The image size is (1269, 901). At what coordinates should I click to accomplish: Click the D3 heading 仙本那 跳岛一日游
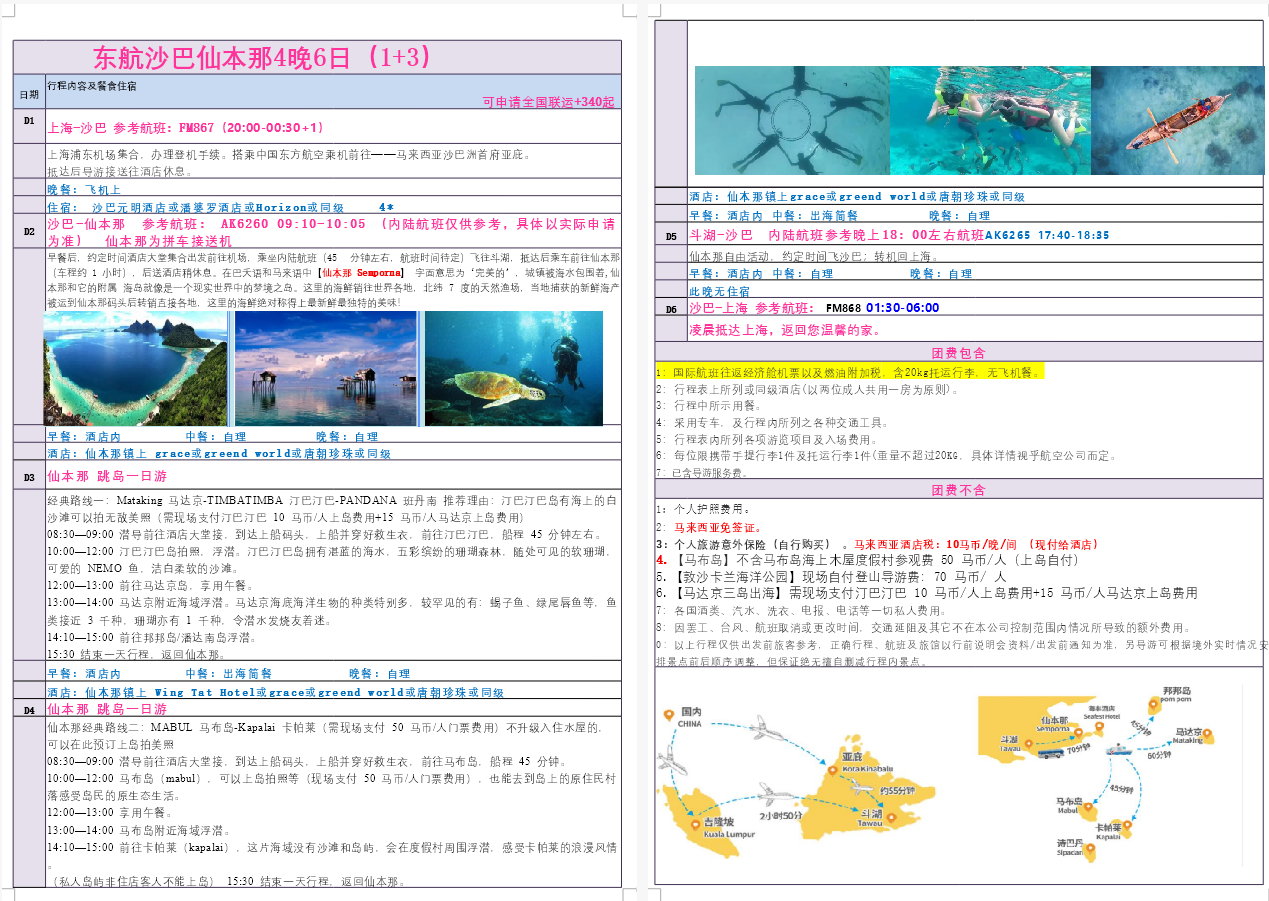pyautogui.click(x=107, y=476)
